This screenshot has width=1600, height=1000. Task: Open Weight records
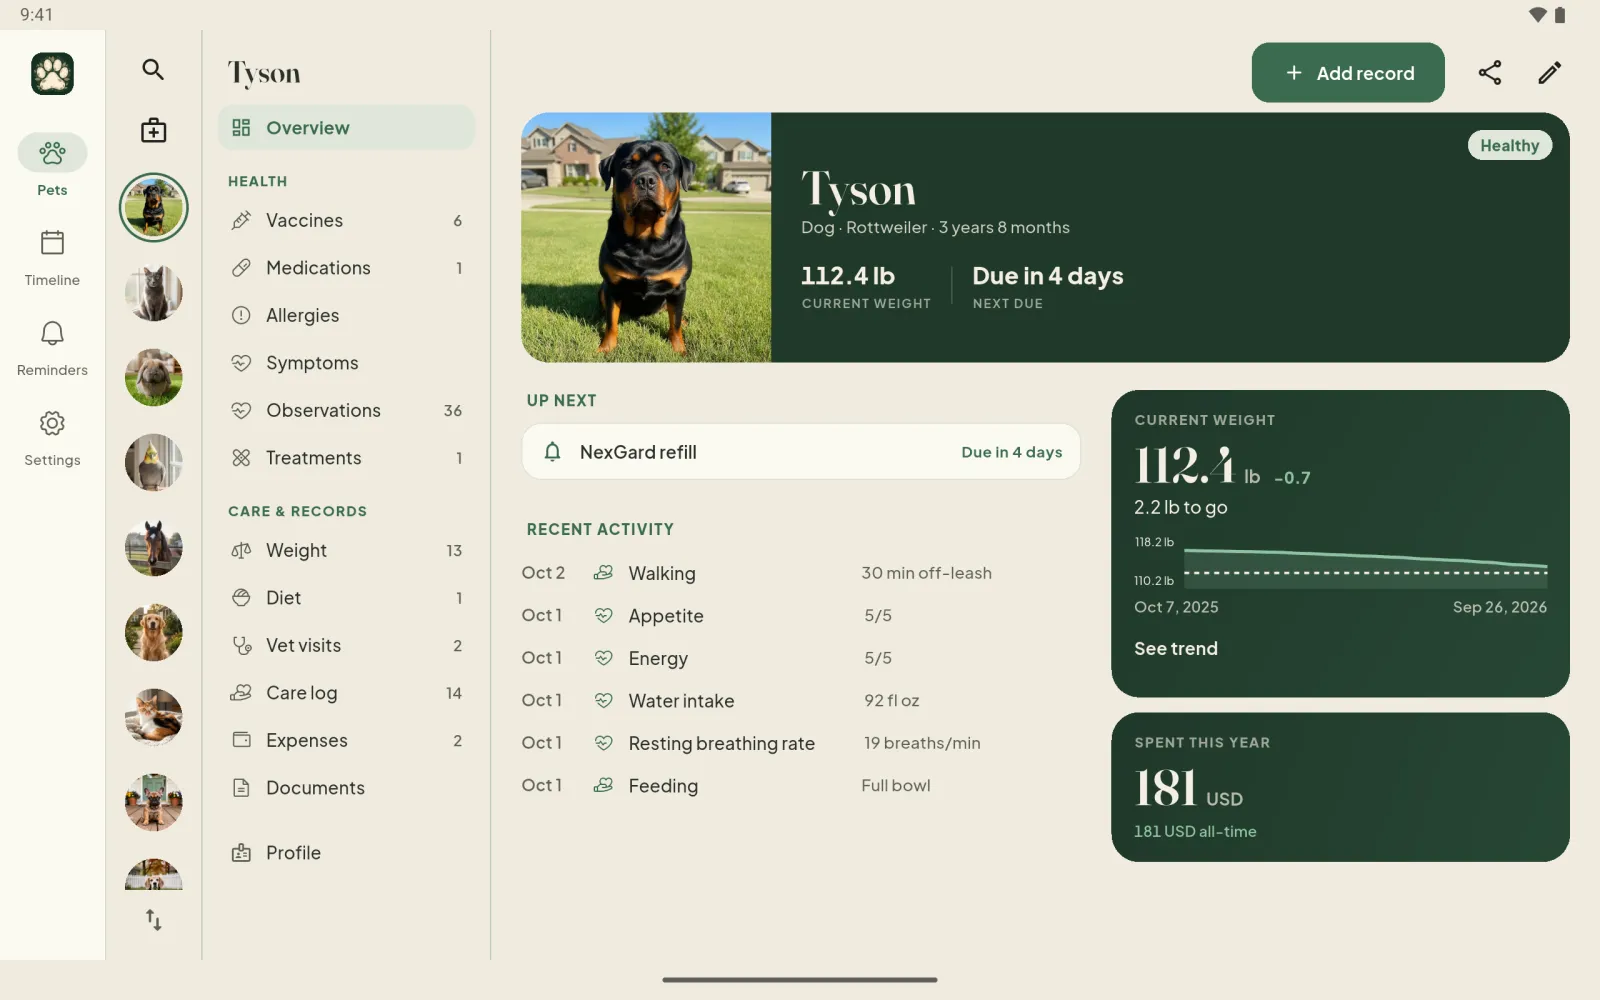click(x=346, y=550)
